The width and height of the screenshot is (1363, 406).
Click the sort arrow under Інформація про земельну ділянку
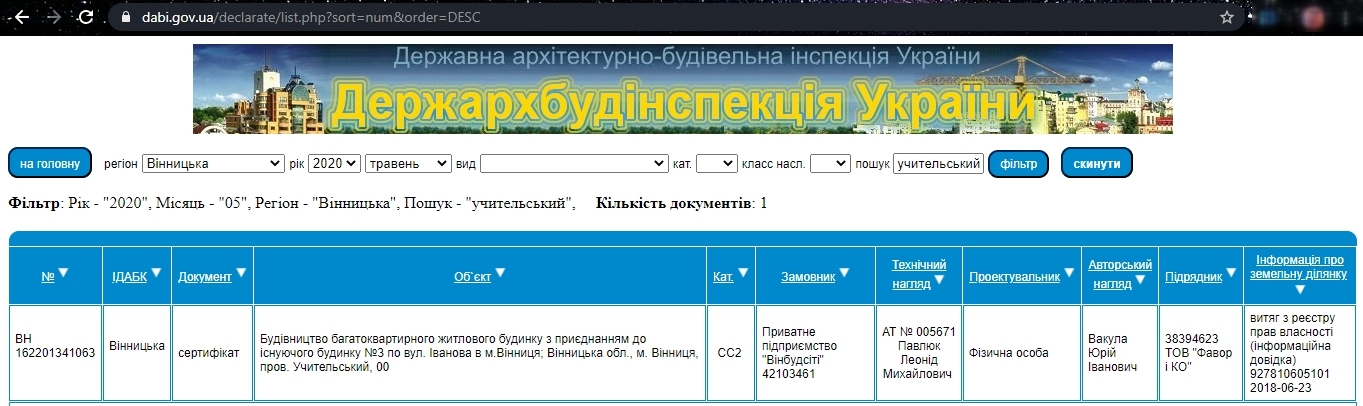(x=1300, y=290)
